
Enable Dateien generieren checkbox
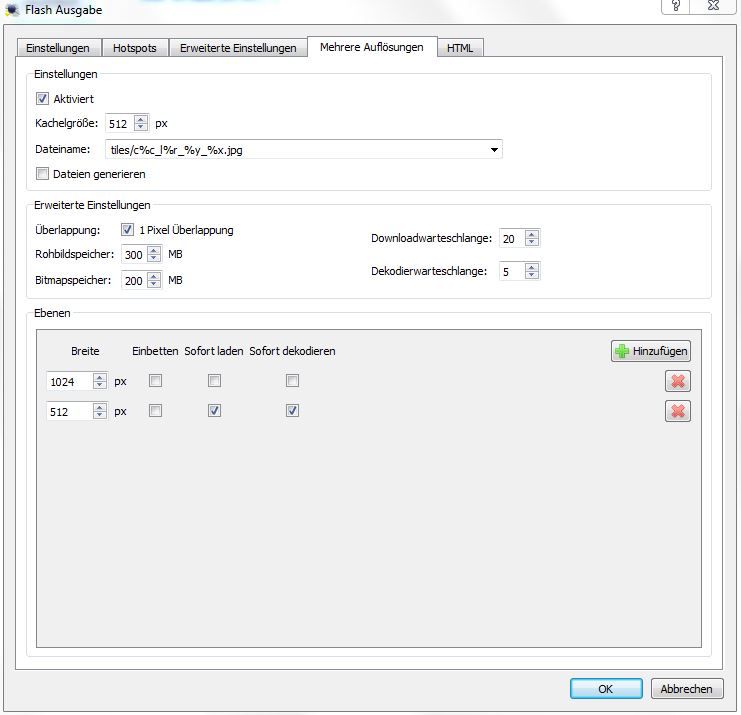pyautogui.click(x=42, y=174)
